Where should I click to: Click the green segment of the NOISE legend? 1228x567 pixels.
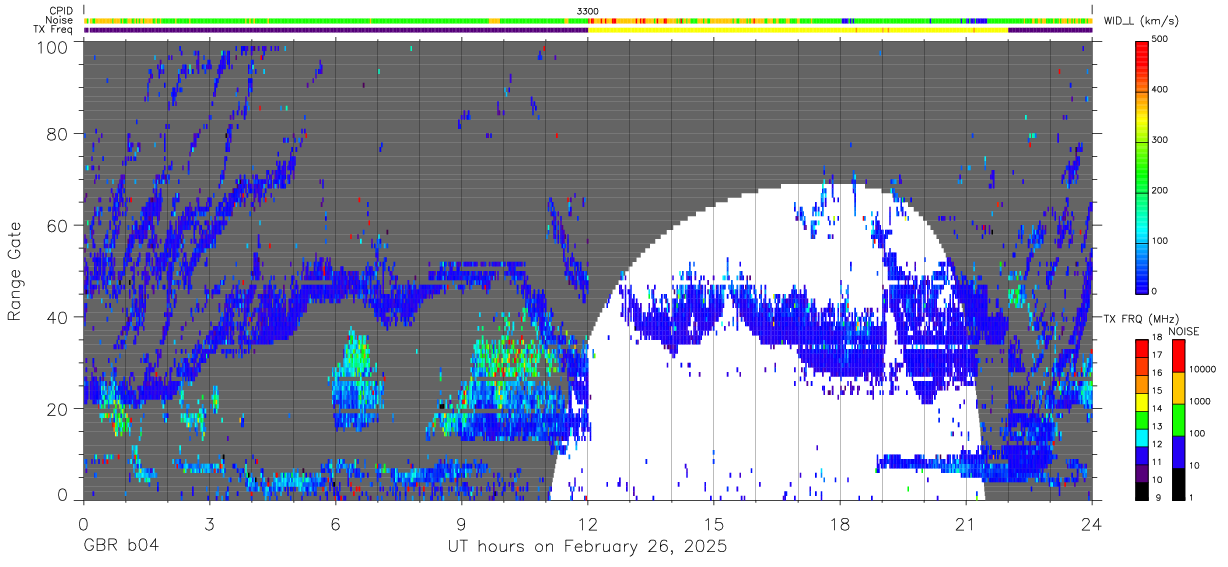point(1176,420)
